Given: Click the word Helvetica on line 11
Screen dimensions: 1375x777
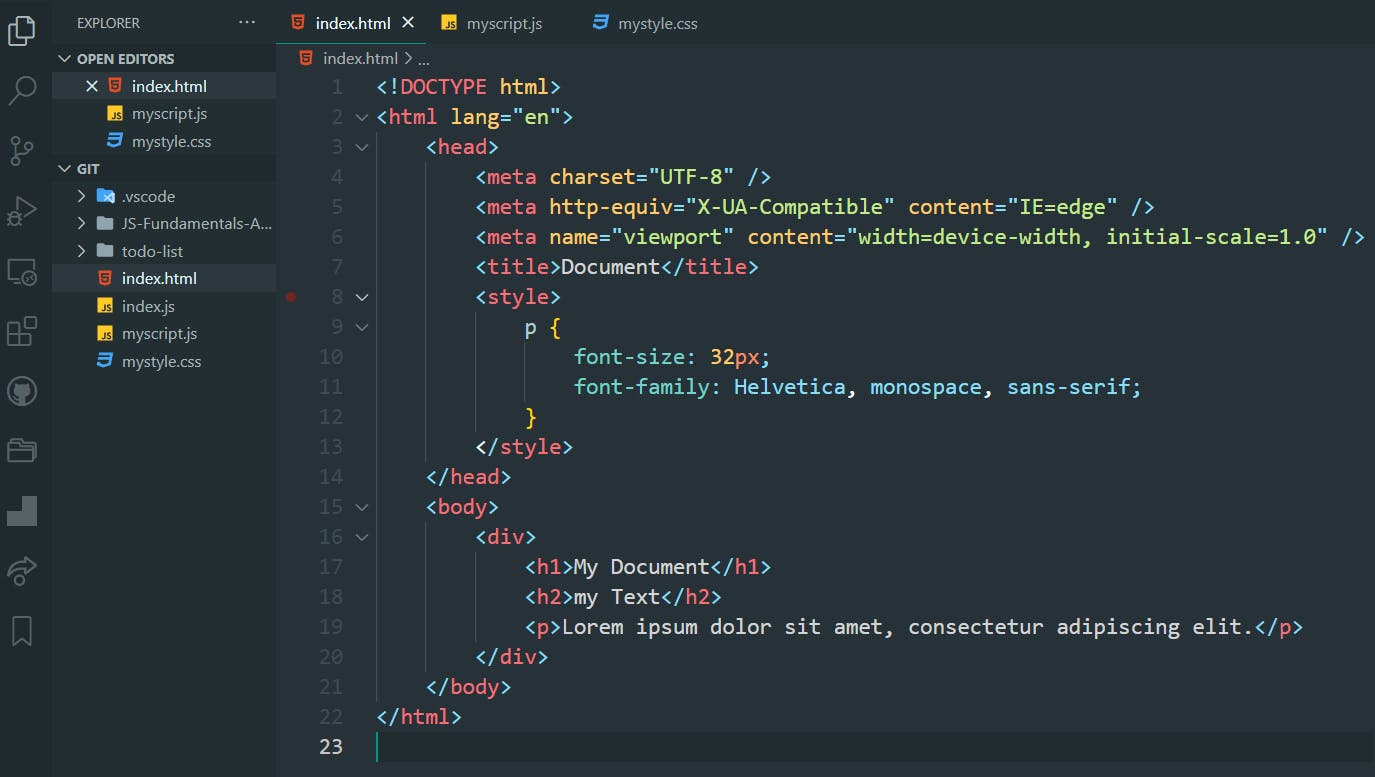Looking at the screenshot, I should click(789, 387).
